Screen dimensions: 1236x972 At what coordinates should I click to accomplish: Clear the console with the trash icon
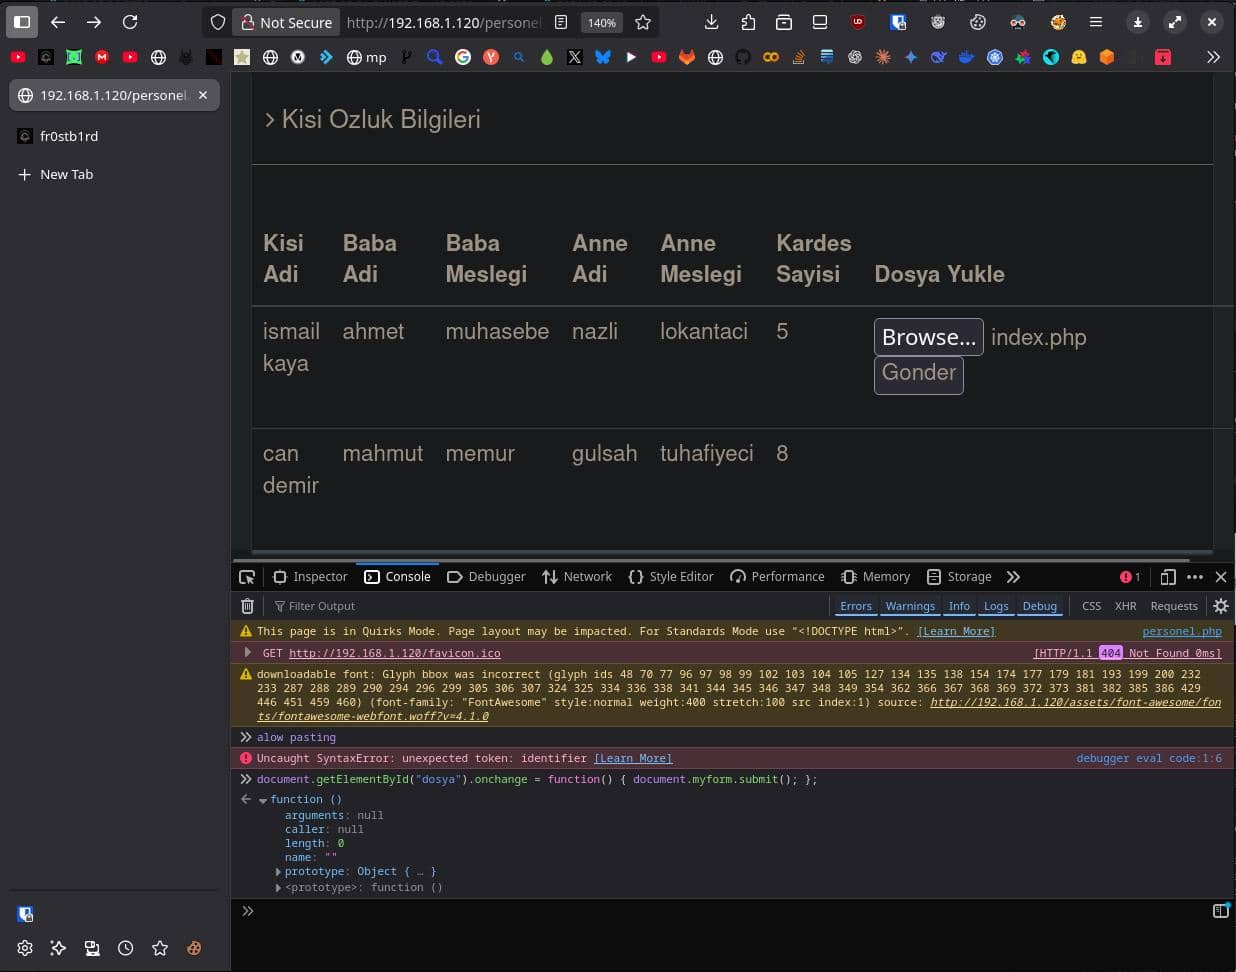point(248,606)
